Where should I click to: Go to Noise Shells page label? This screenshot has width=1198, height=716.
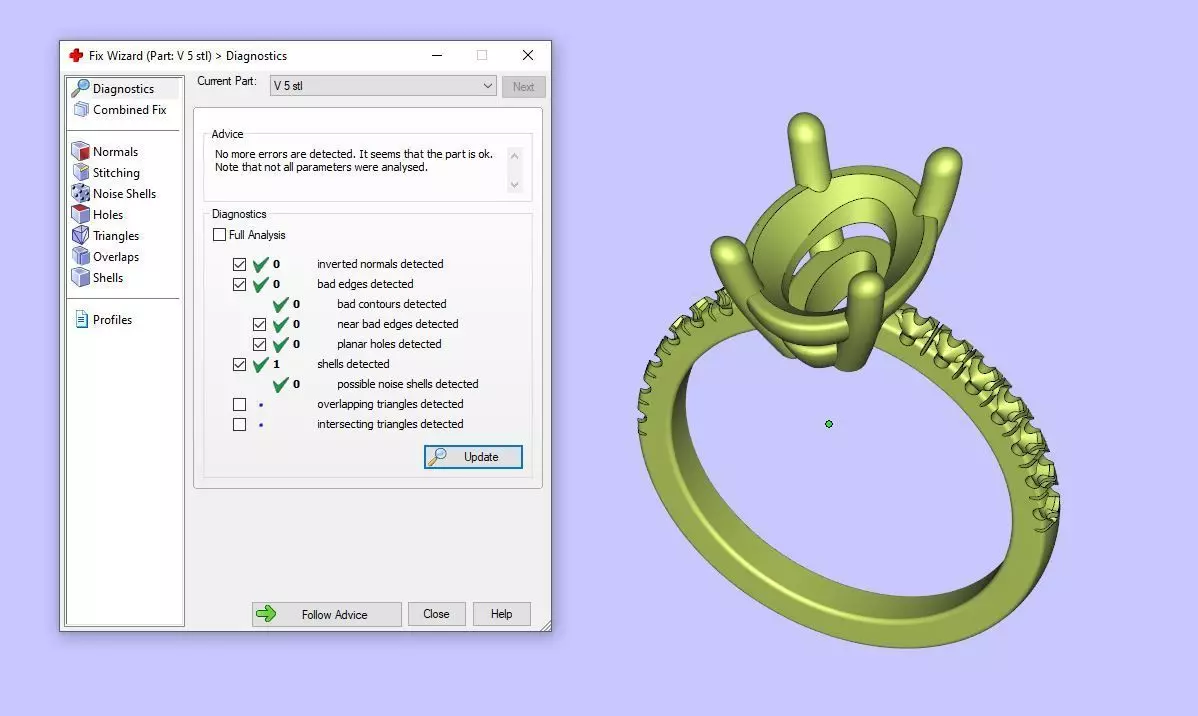pos(125,193)
